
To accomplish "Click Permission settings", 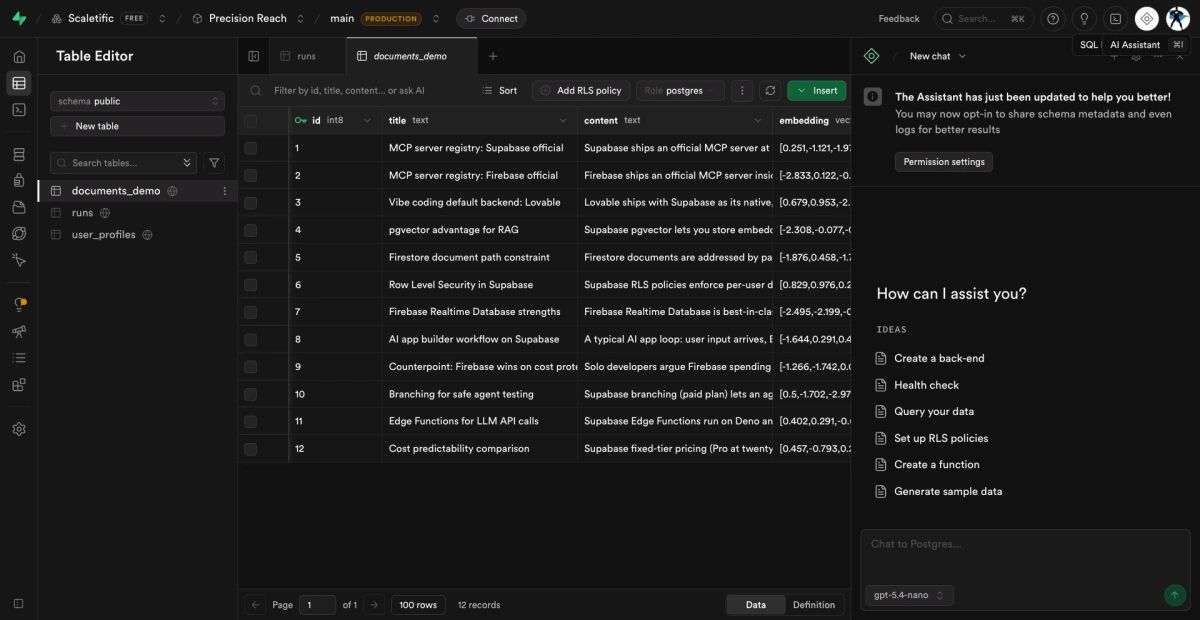I will click(x=944, y=161).
